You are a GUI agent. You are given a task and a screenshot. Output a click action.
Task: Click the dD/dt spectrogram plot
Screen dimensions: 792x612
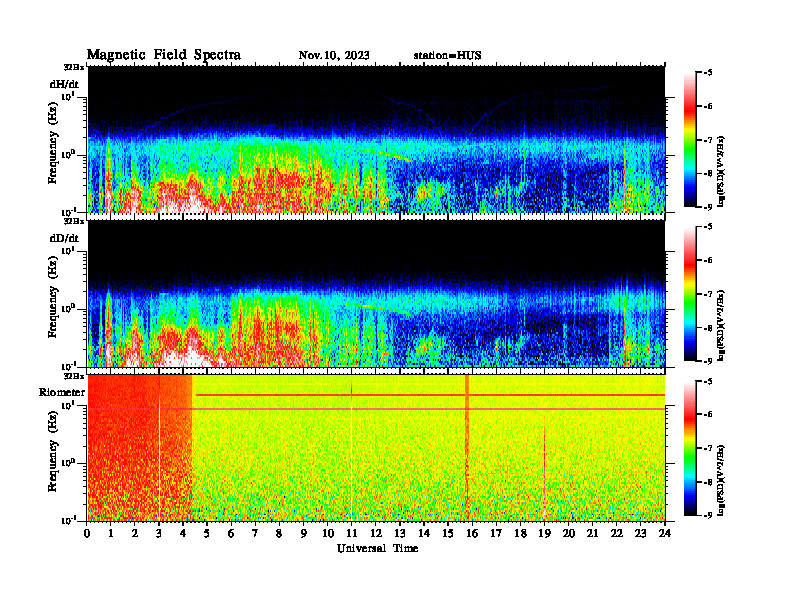click(x=376, y=293)
